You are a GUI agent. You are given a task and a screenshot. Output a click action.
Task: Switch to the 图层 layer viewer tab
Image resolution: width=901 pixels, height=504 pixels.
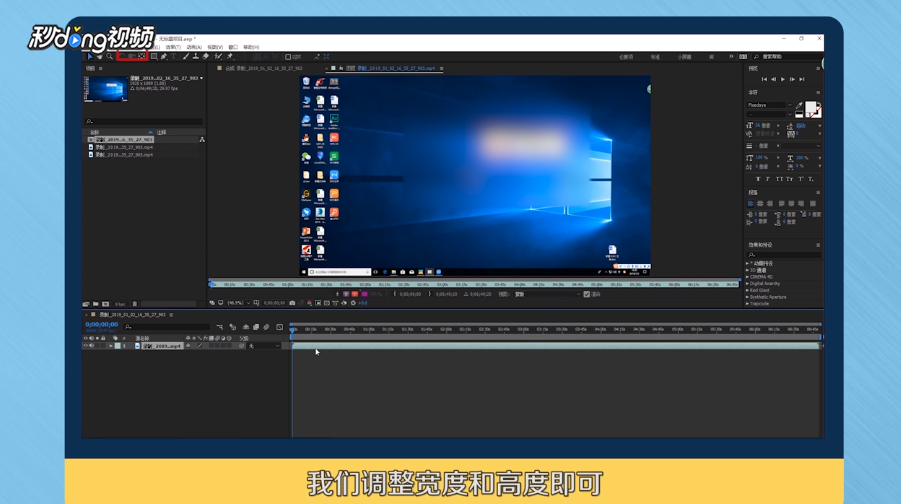(x=391, y=68)
